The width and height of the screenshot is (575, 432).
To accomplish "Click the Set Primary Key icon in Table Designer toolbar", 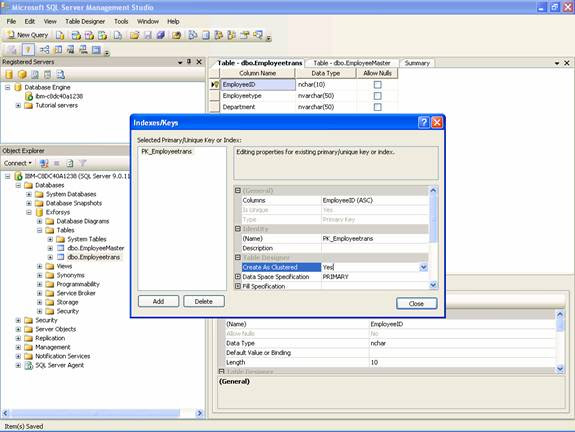I will click(28, 50).
